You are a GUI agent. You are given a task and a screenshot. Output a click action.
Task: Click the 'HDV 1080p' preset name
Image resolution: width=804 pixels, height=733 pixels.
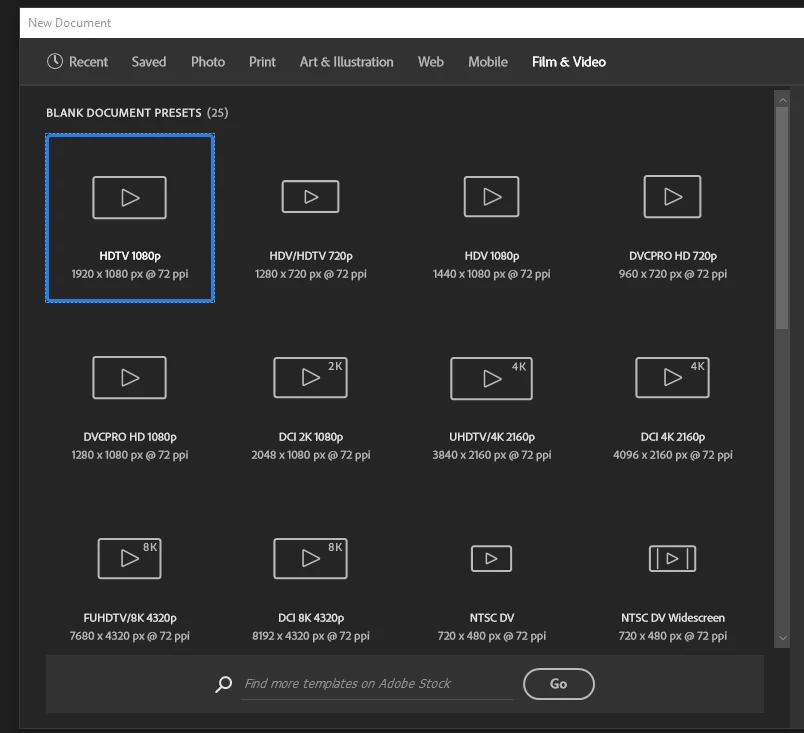492,256
